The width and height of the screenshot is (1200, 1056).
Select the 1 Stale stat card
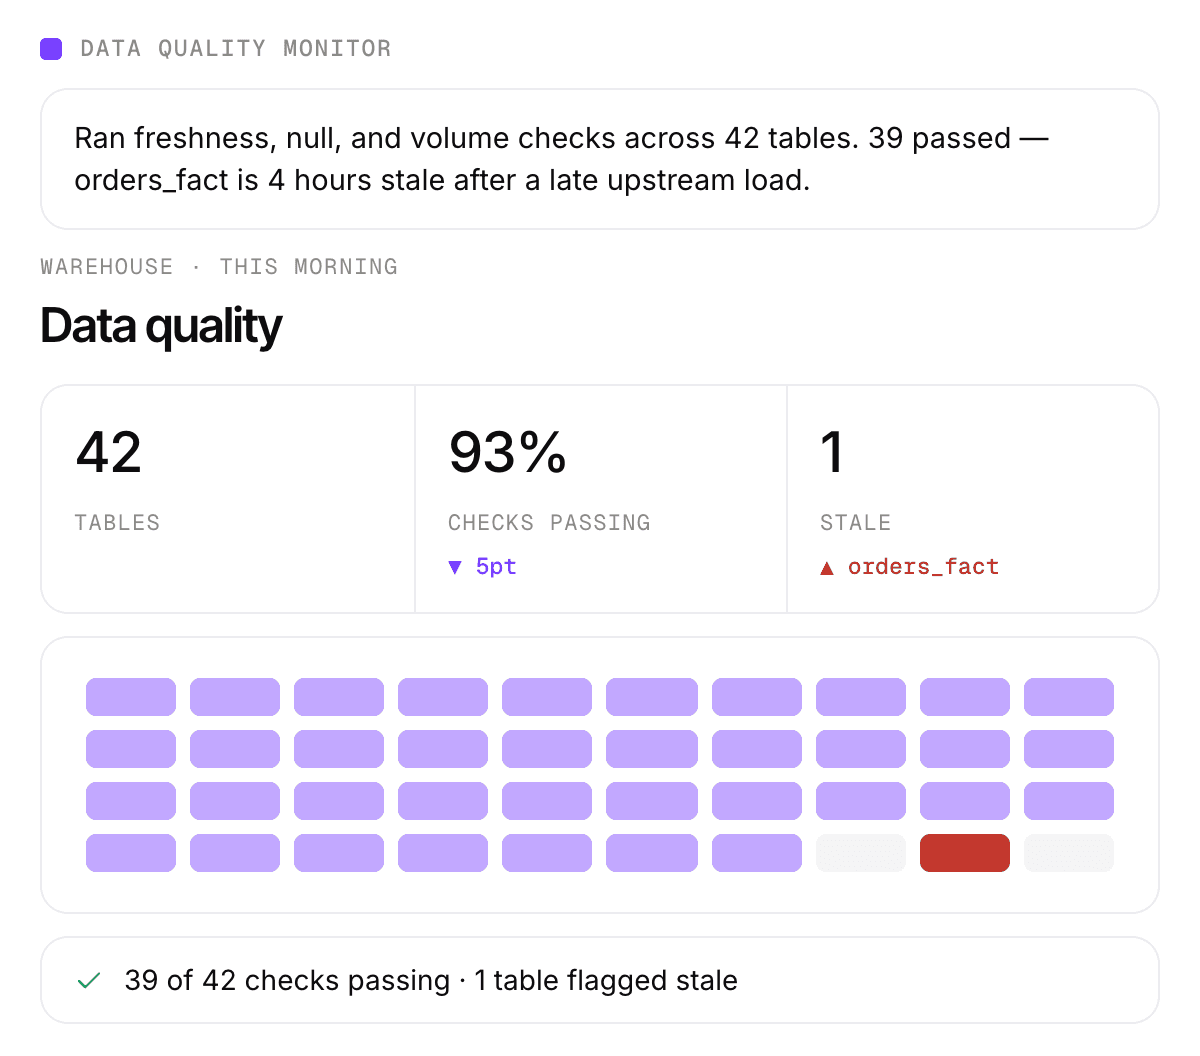point(973,499)
